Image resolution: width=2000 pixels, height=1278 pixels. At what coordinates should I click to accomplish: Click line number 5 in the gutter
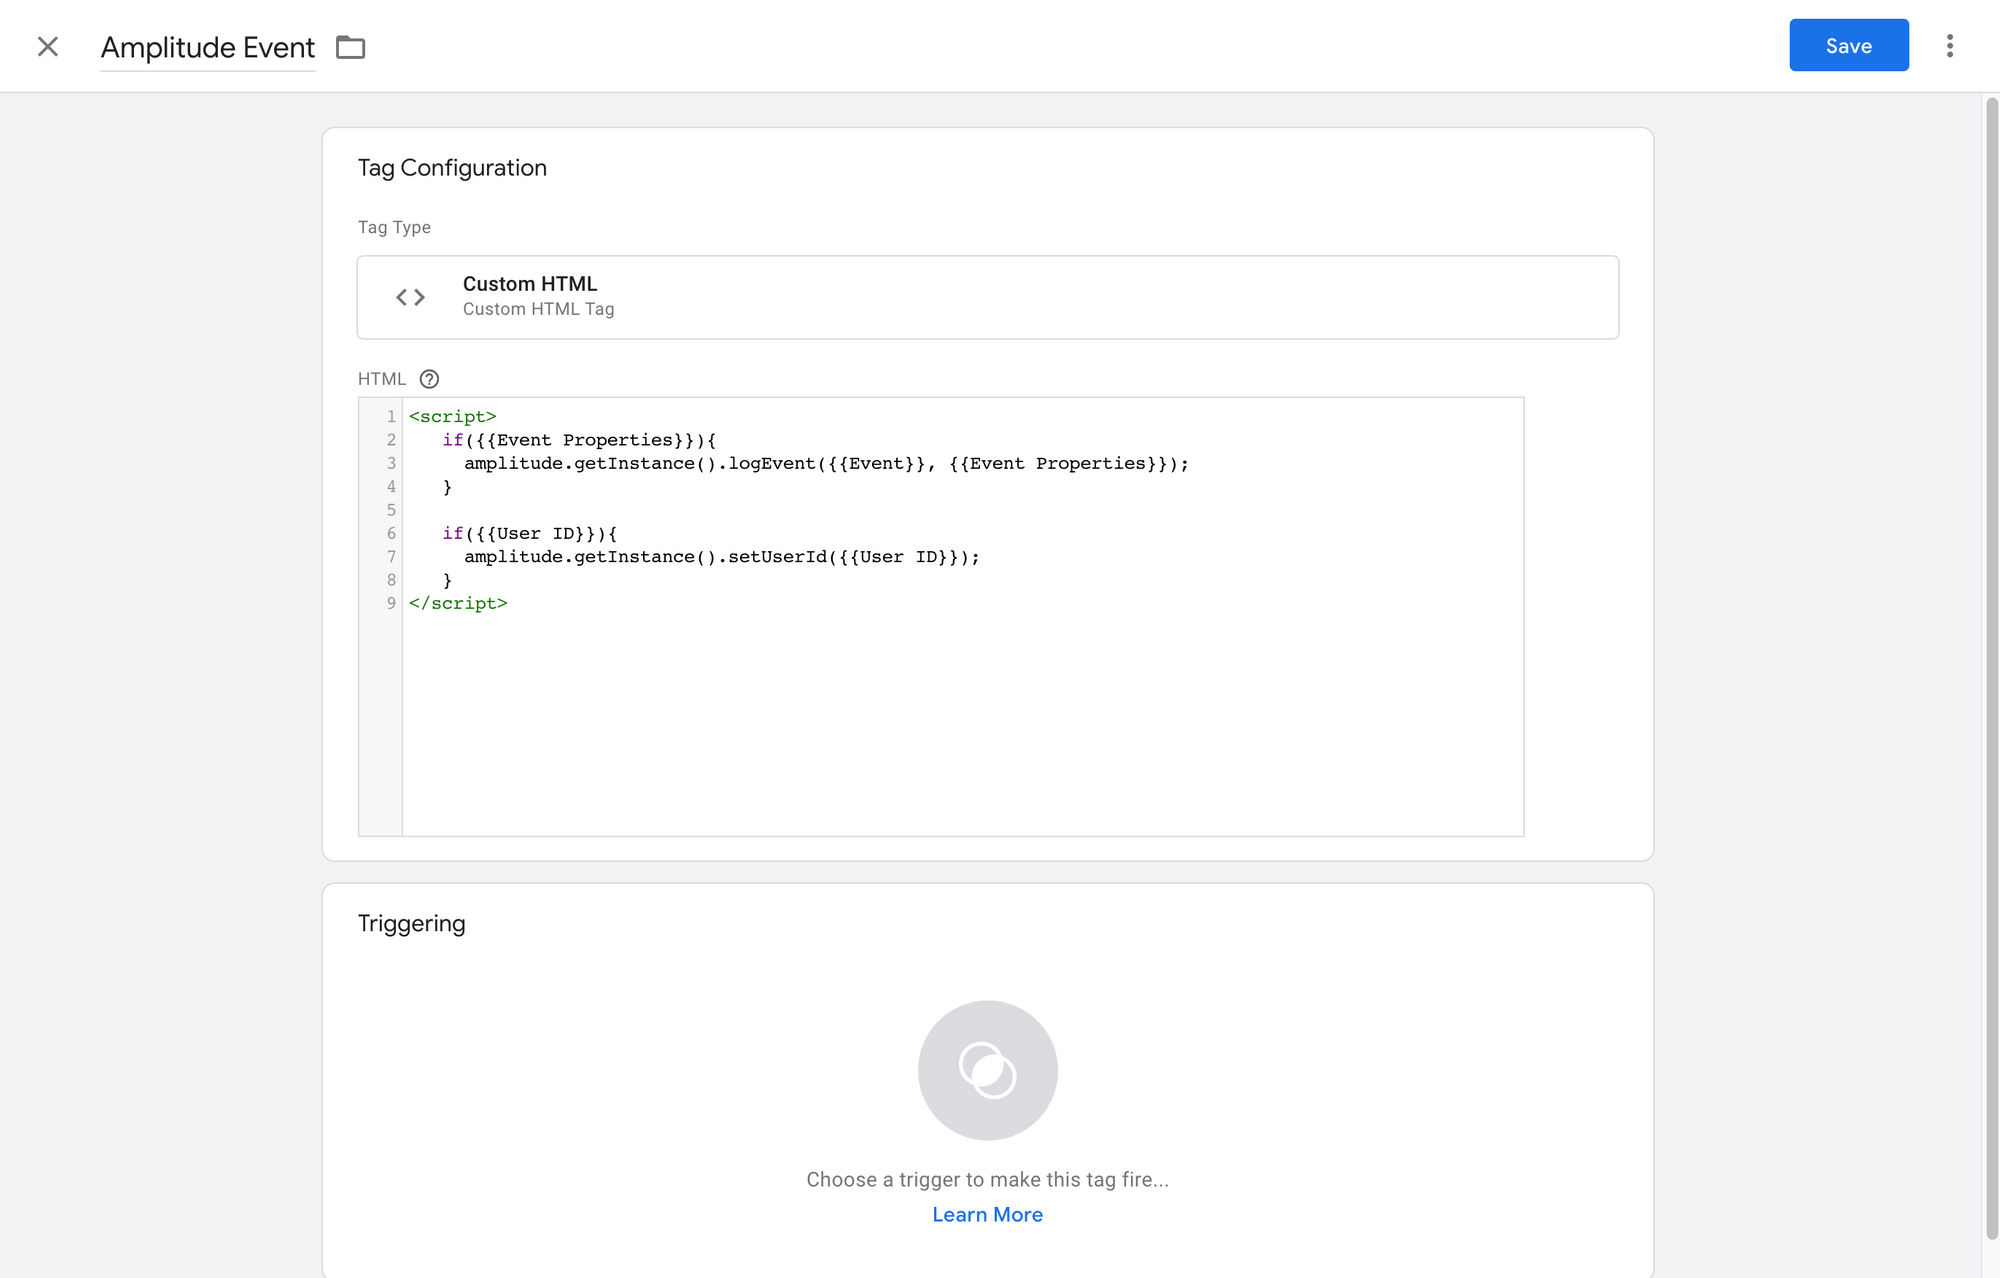click(x=391, y=510)
